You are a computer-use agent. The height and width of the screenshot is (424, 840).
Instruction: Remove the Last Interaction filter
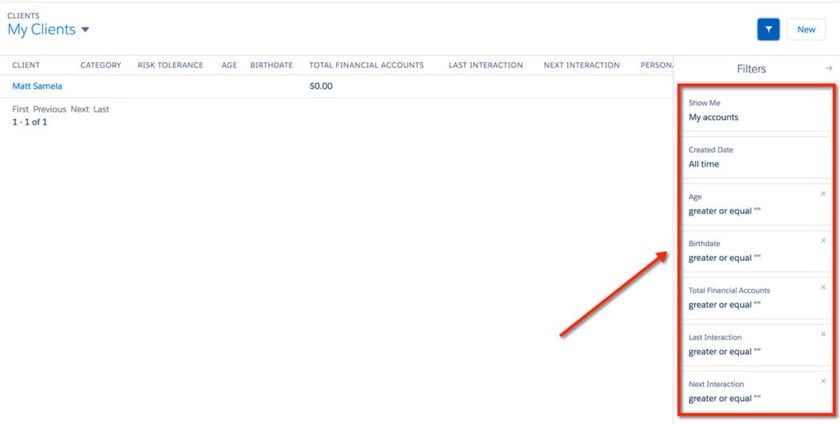point(823,334)
